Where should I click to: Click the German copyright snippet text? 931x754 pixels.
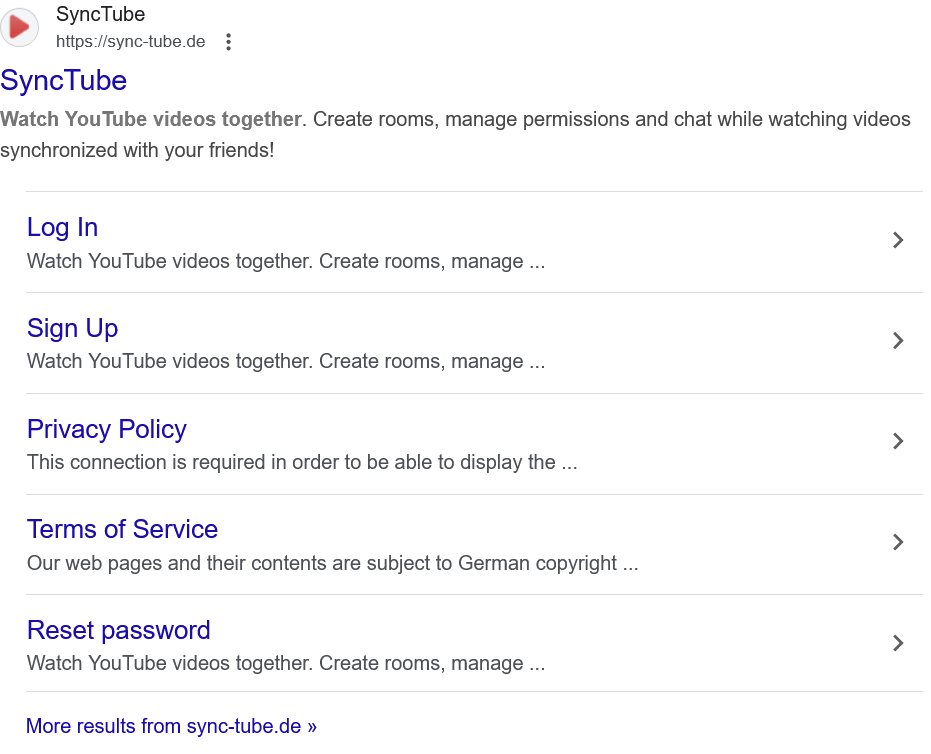(x=332, y=563)
